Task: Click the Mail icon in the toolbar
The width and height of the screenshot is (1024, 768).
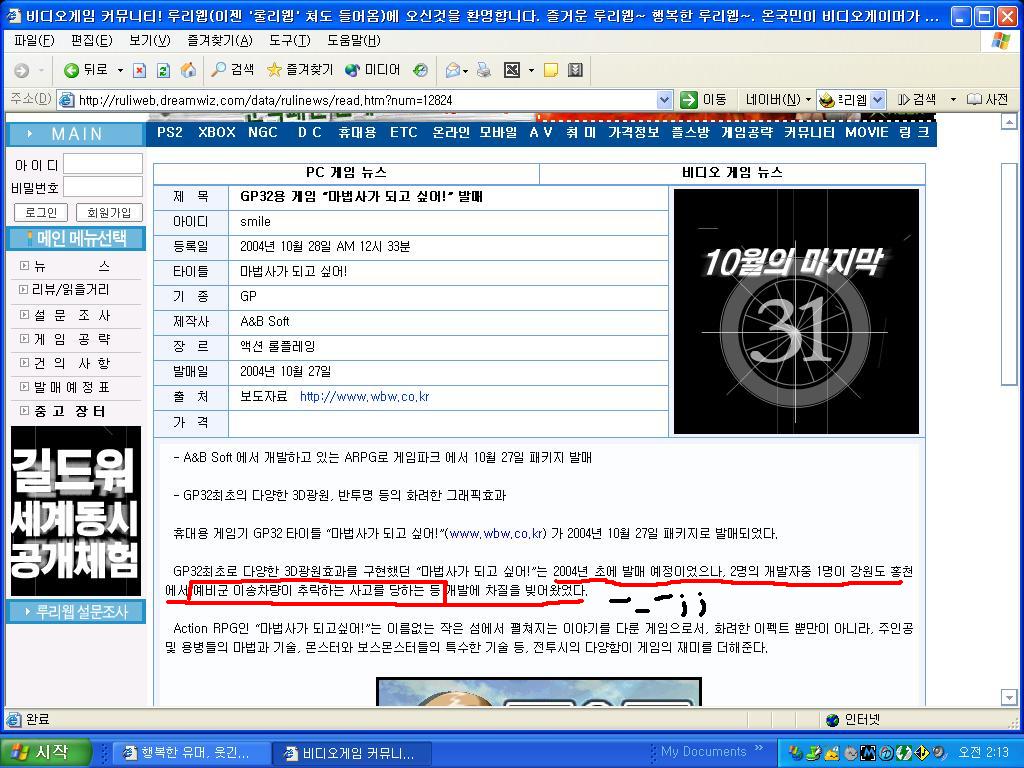Action: click(451, 70)
